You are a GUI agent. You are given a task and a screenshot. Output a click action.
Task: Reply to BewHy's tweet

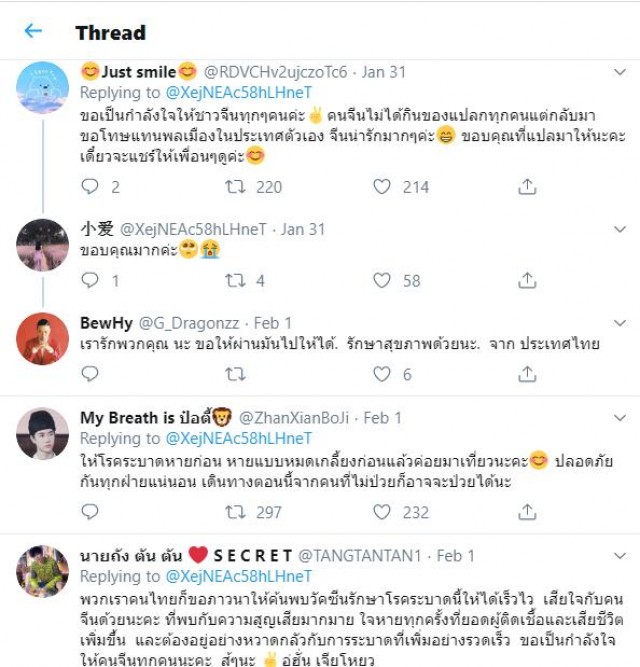90,374
